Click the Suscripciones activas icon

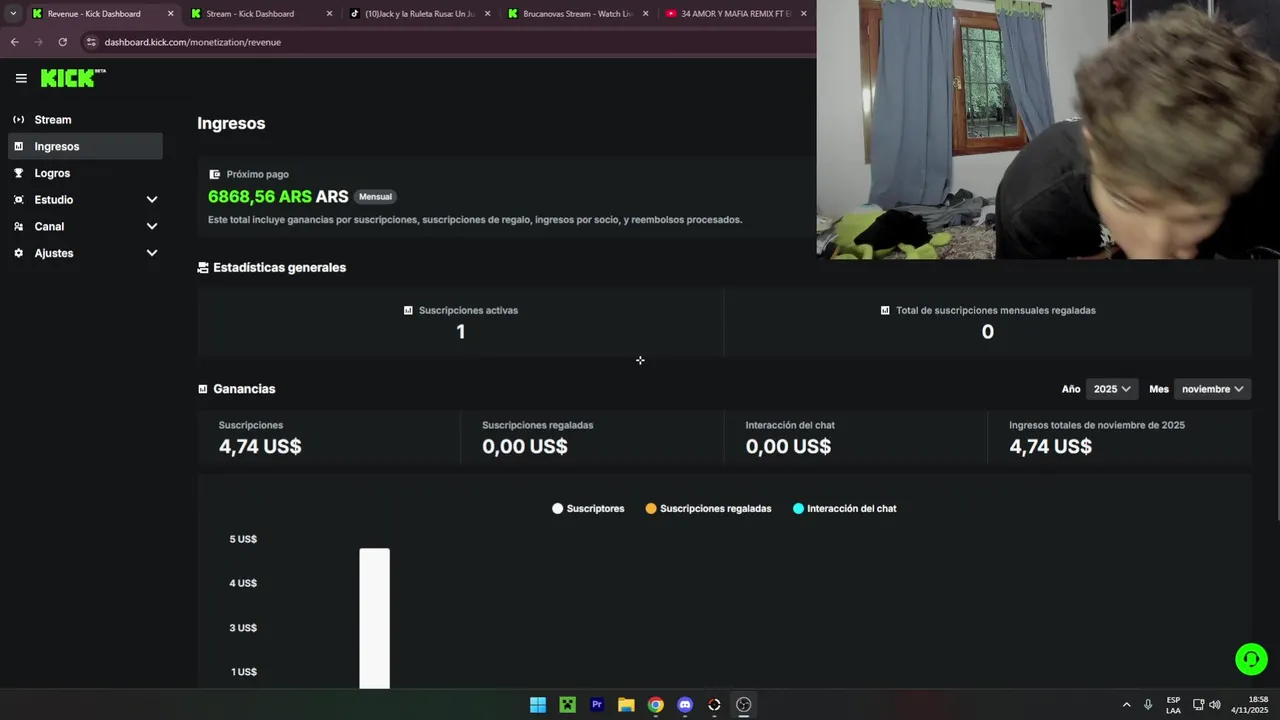(408, 311)
